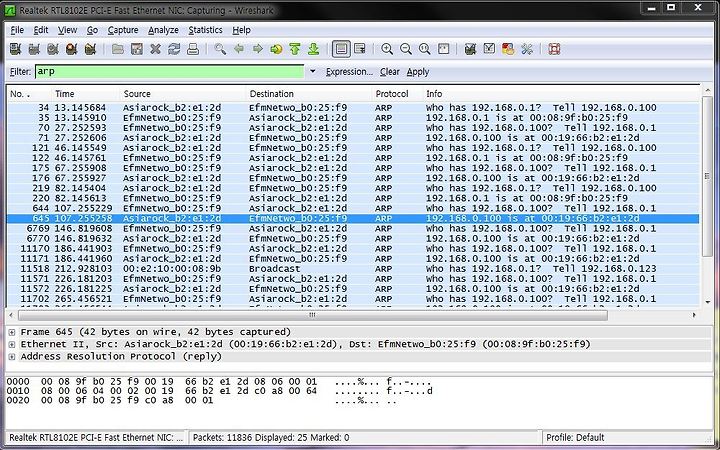Viewport: 720px width, 450px height.
Task: Expand Address Resolution Protocol (reply) node
Action: [11, 357]
